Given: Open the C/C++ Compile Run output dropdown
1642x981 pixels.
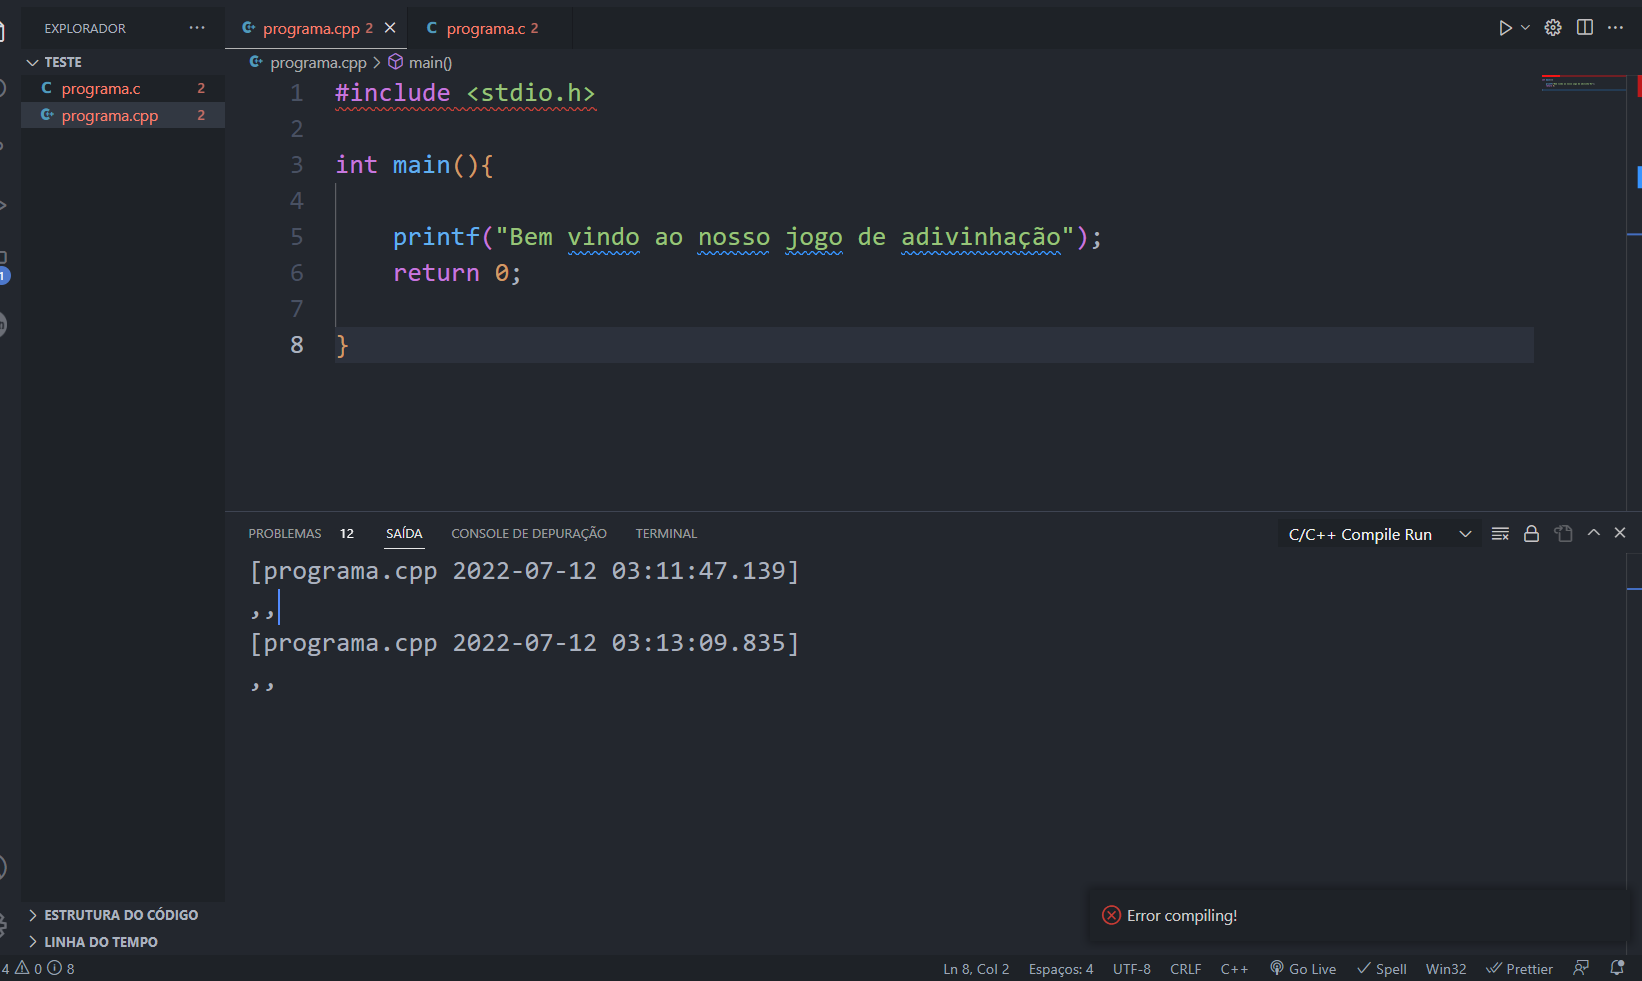Looking at the screenshot, I should click(1378, 534).
